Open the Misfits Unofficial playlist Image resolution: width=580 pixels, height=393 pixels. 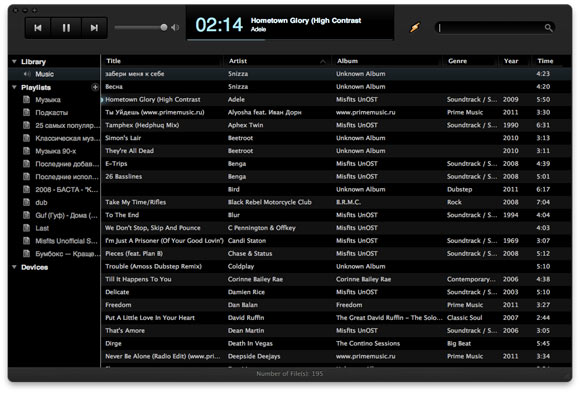pos(54,241)
